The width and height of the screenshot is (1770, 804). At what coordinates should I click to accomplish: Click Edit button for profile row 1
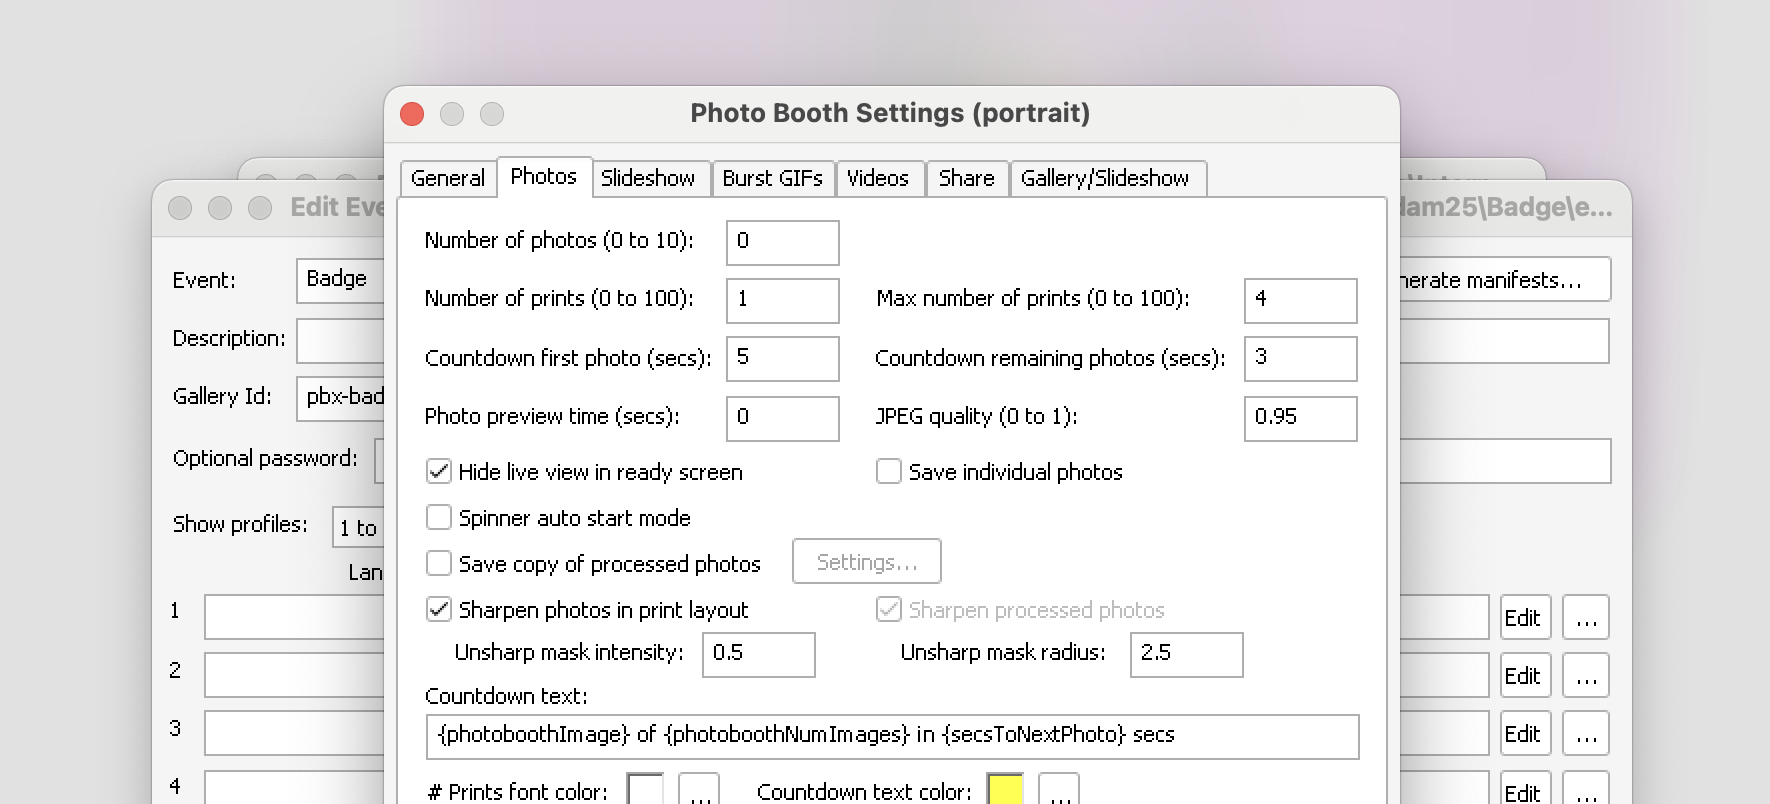pyautogui.click(x=1522, y=618)
